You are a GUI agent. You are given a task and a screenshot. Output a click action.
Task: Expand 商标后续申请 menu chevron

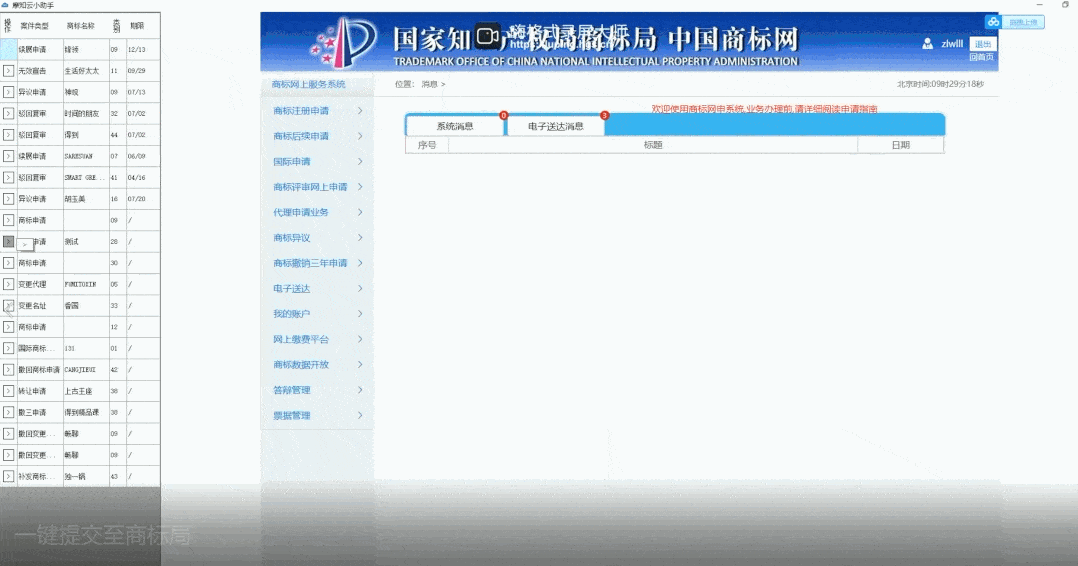click(x=360, y=136)
